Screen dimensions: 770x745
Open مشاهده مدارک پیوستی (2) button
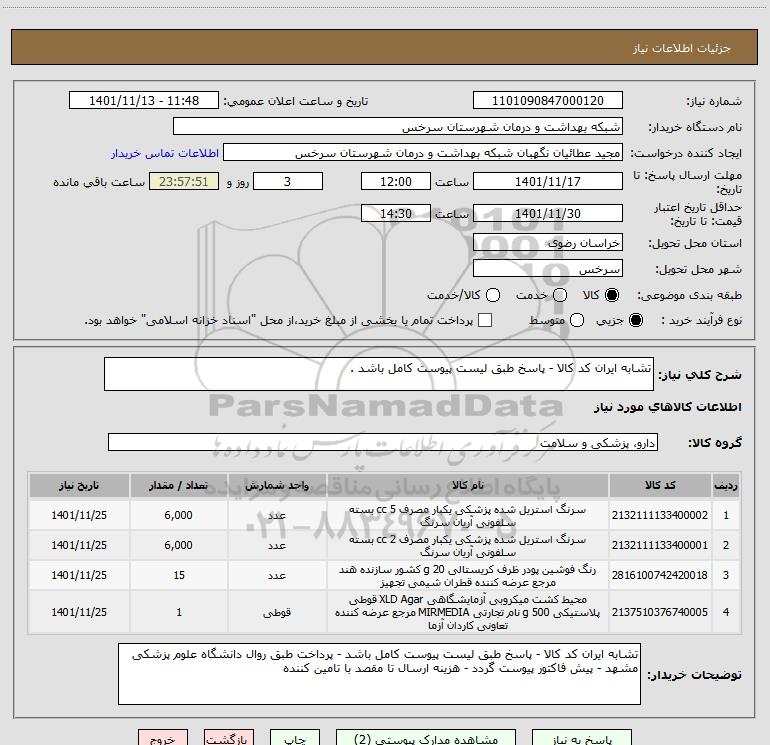tap(426, 738)
